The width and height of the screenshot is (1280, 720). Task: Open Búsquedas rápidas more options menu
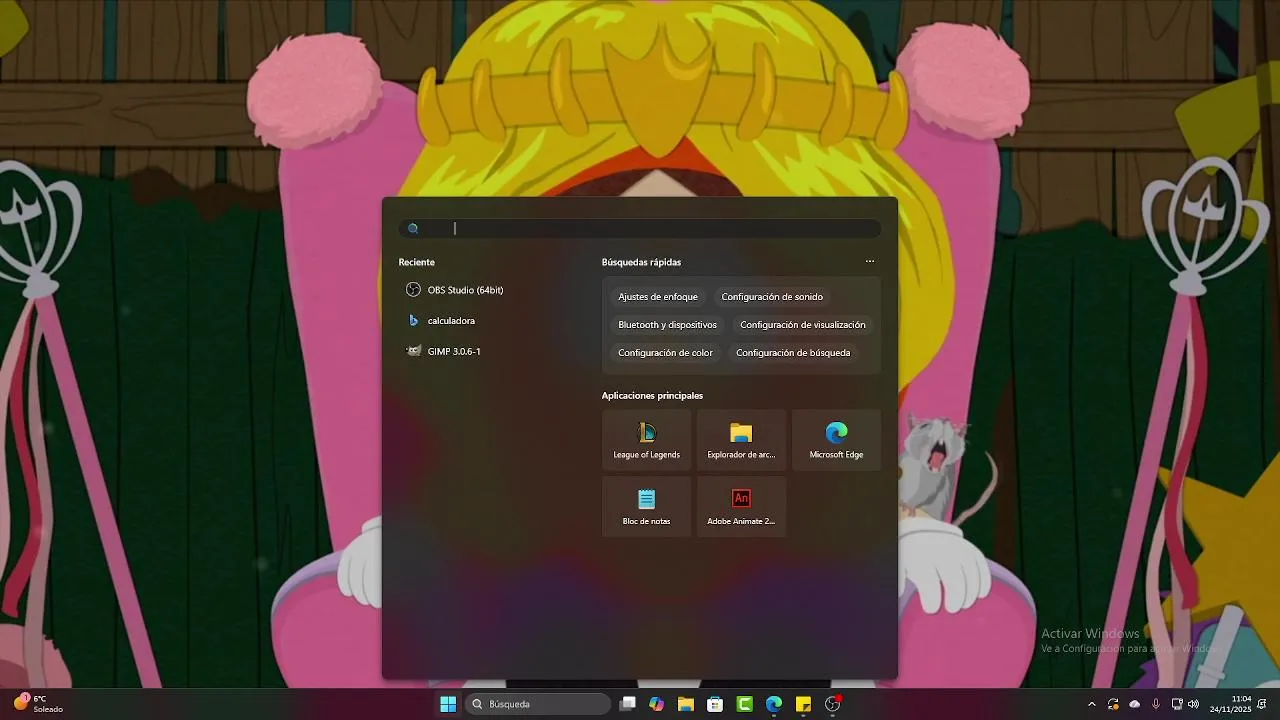870,262
